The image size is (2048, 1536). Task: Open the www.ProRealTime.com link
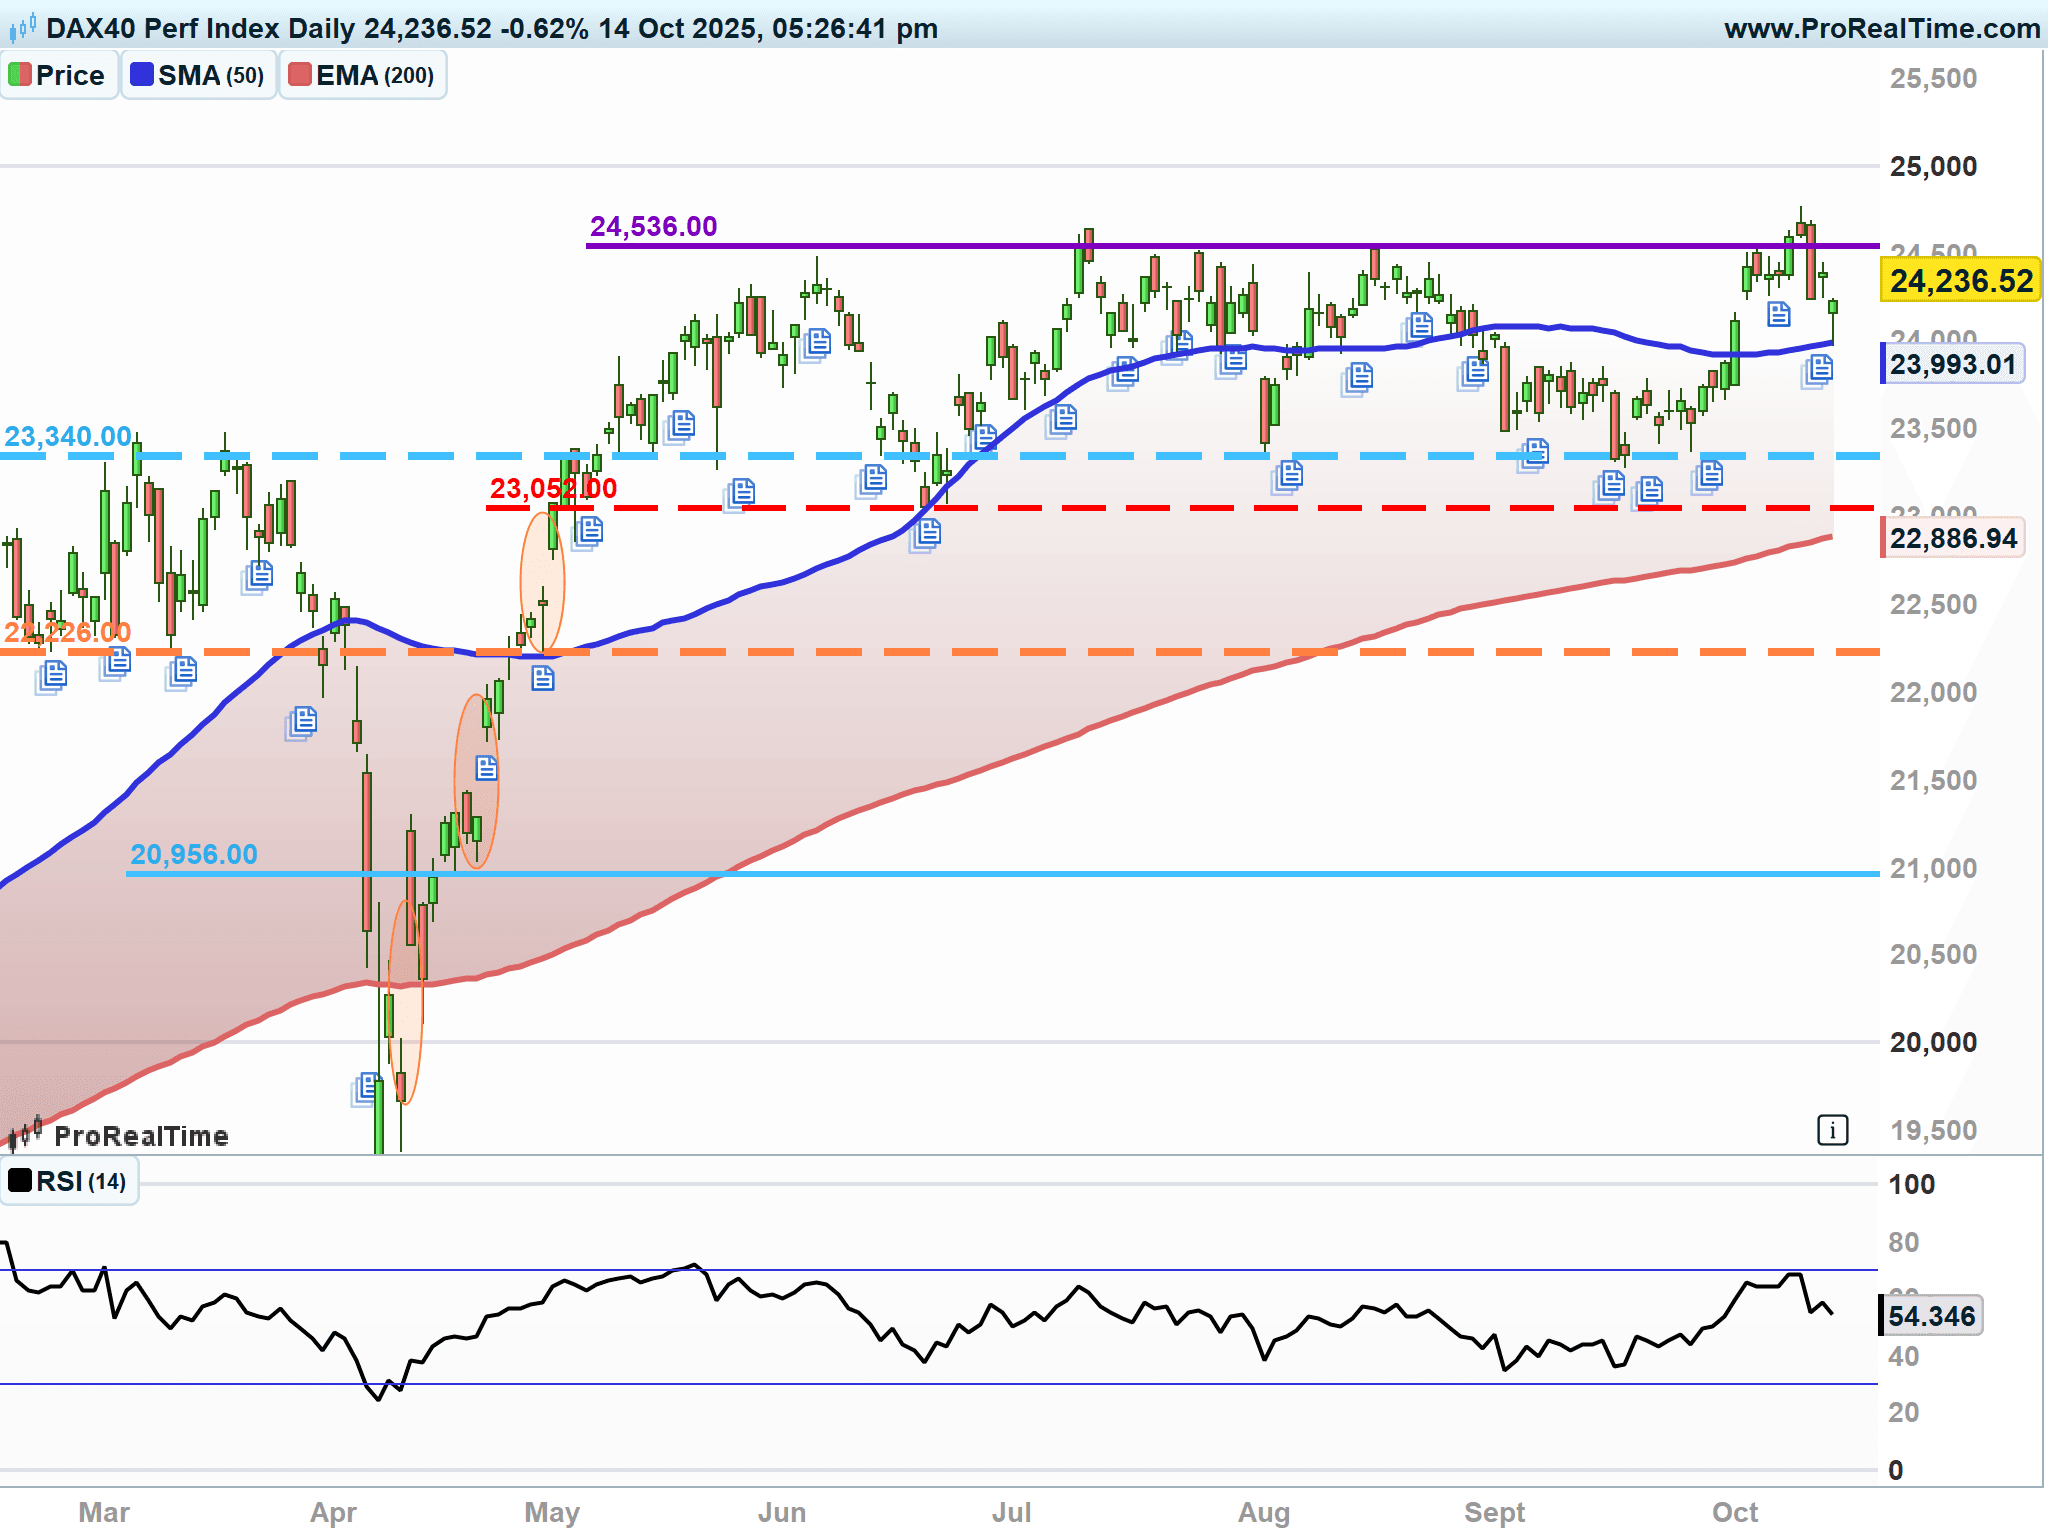(1881, 28)
